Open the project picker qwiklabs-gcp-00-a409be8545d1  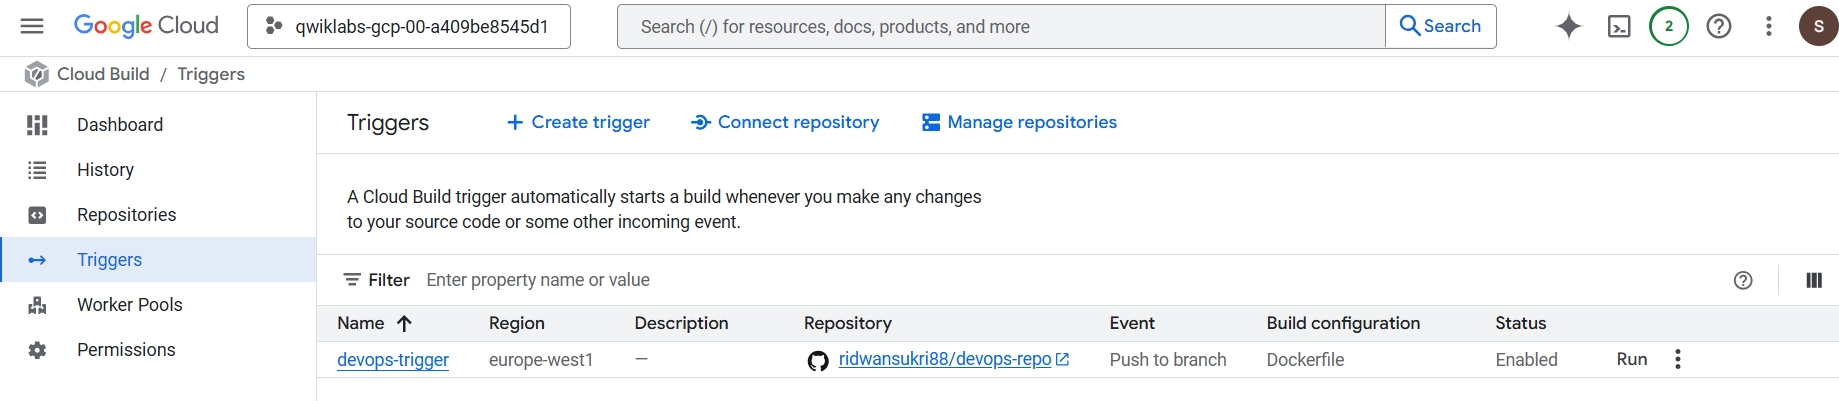click(x=409, y=27)
